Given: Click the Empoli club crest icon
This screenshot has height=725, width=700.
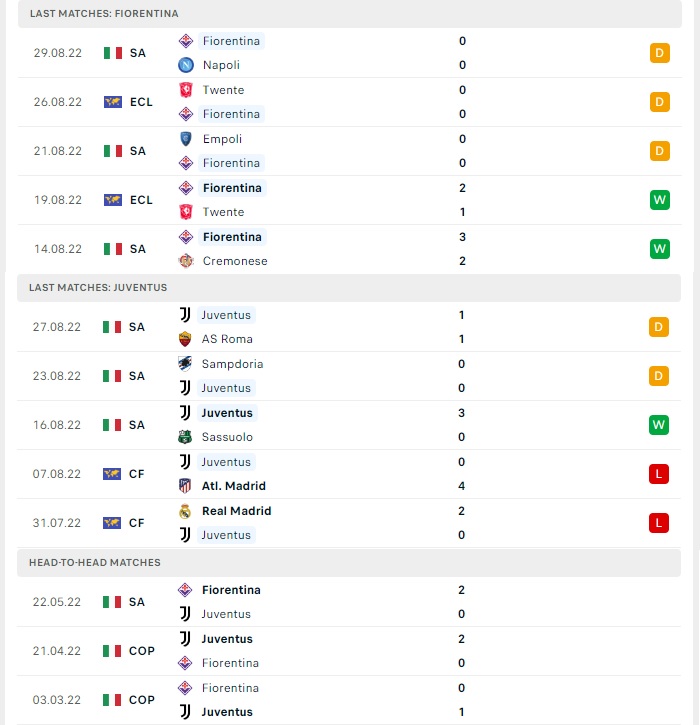Looking at the screenshot, I should coord(186,139).
